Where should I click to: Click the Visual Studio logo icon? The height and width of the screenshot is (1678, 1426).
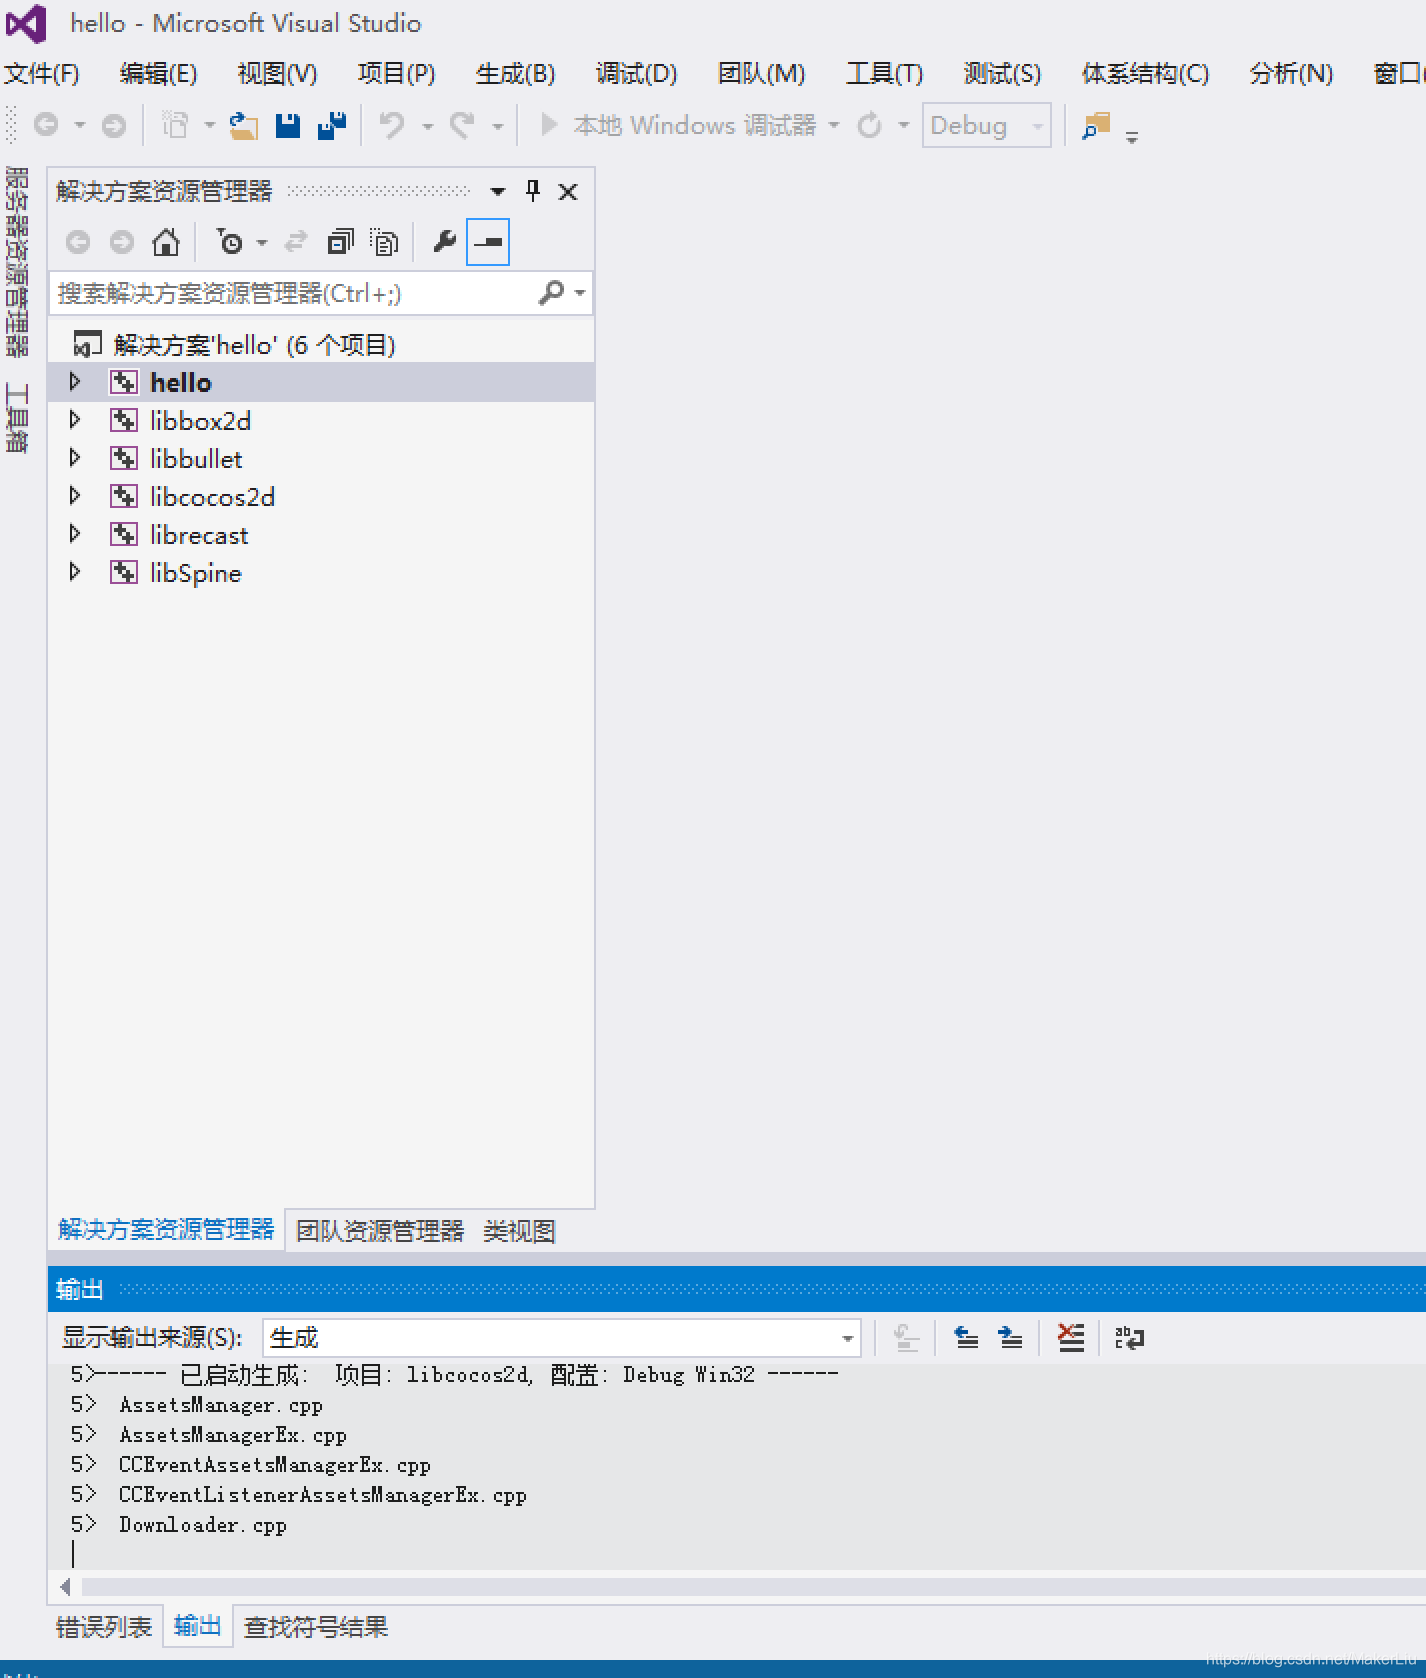tap(27, 23)
